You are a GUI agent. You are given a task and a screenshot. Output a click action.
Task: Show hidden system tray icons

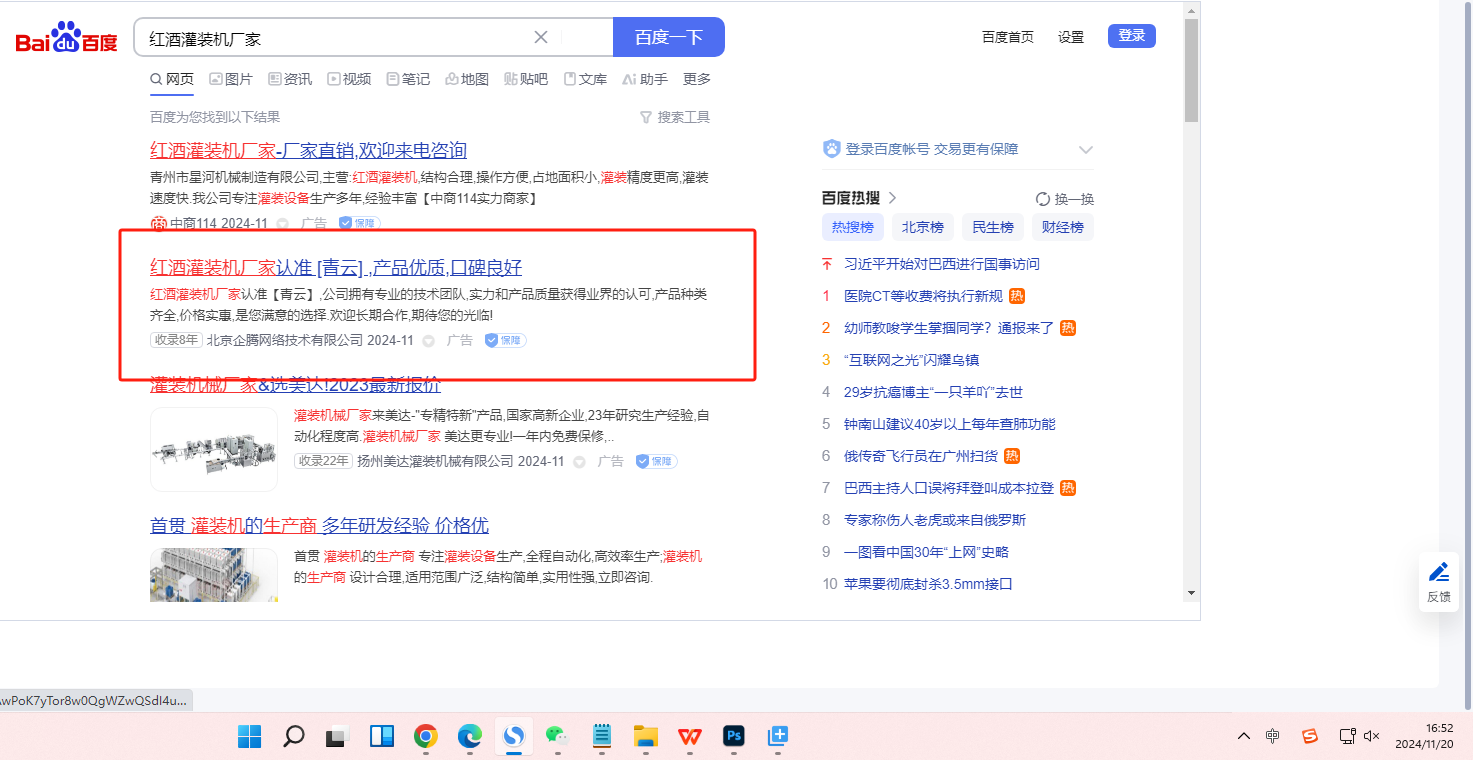(1243, 737)
